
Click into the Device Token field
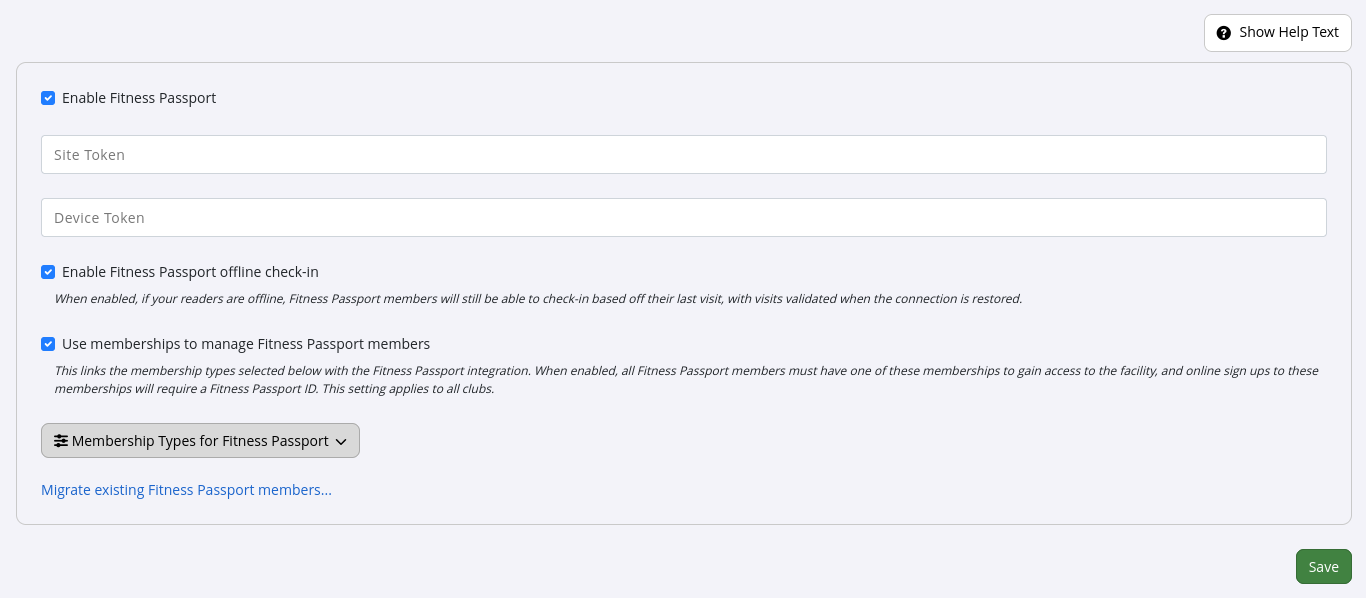tap(683, 218)
